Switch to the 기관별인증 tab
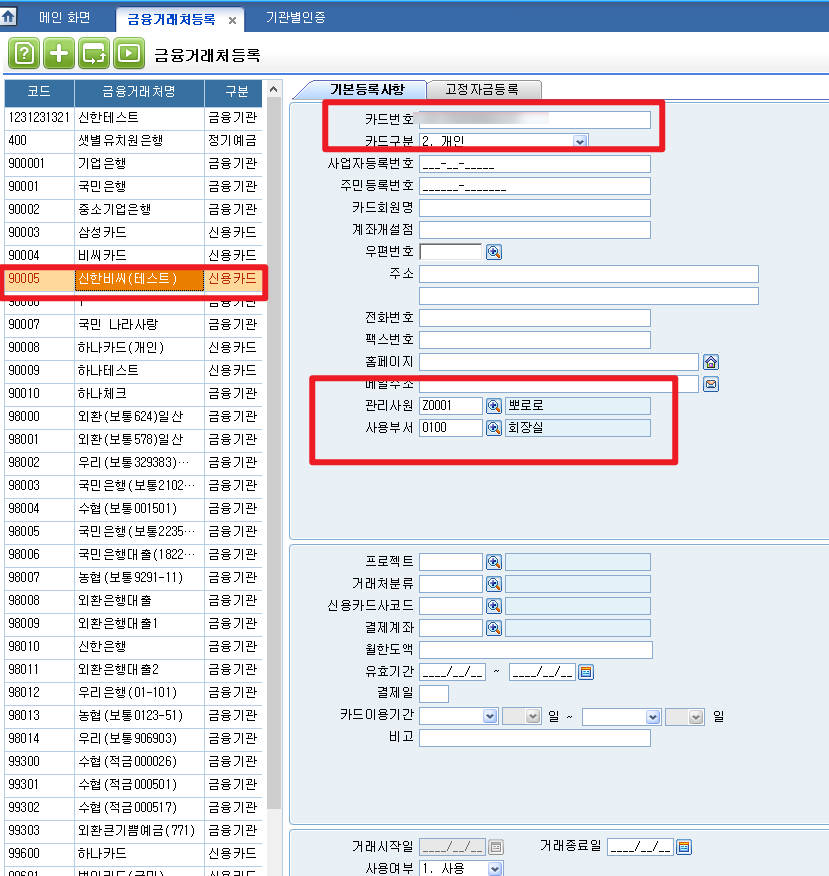The height and width of the screenshot is (876, 829). (x=295, y=18)
